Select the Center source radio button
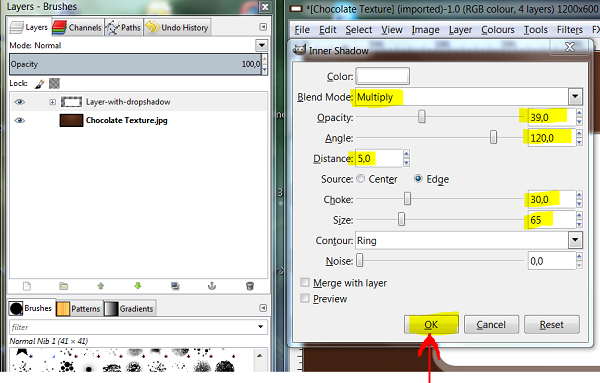Screen dimensions: 600x383 tap(360, 179)
